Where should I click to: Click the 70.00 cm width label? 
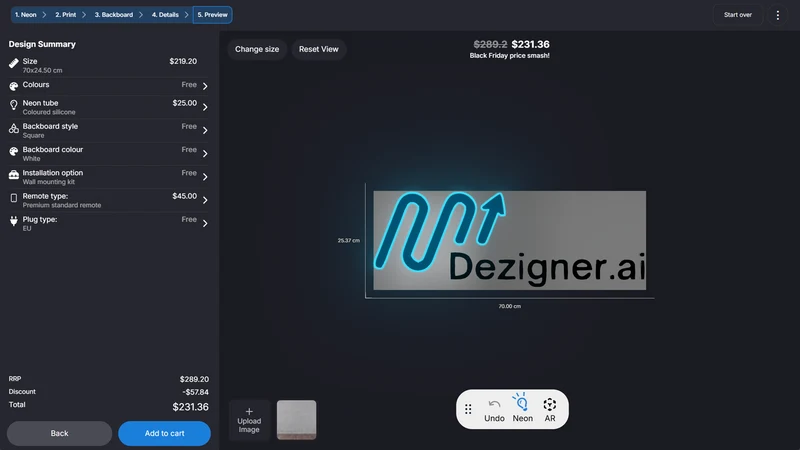pyautogui.click(x=510, y=306)
